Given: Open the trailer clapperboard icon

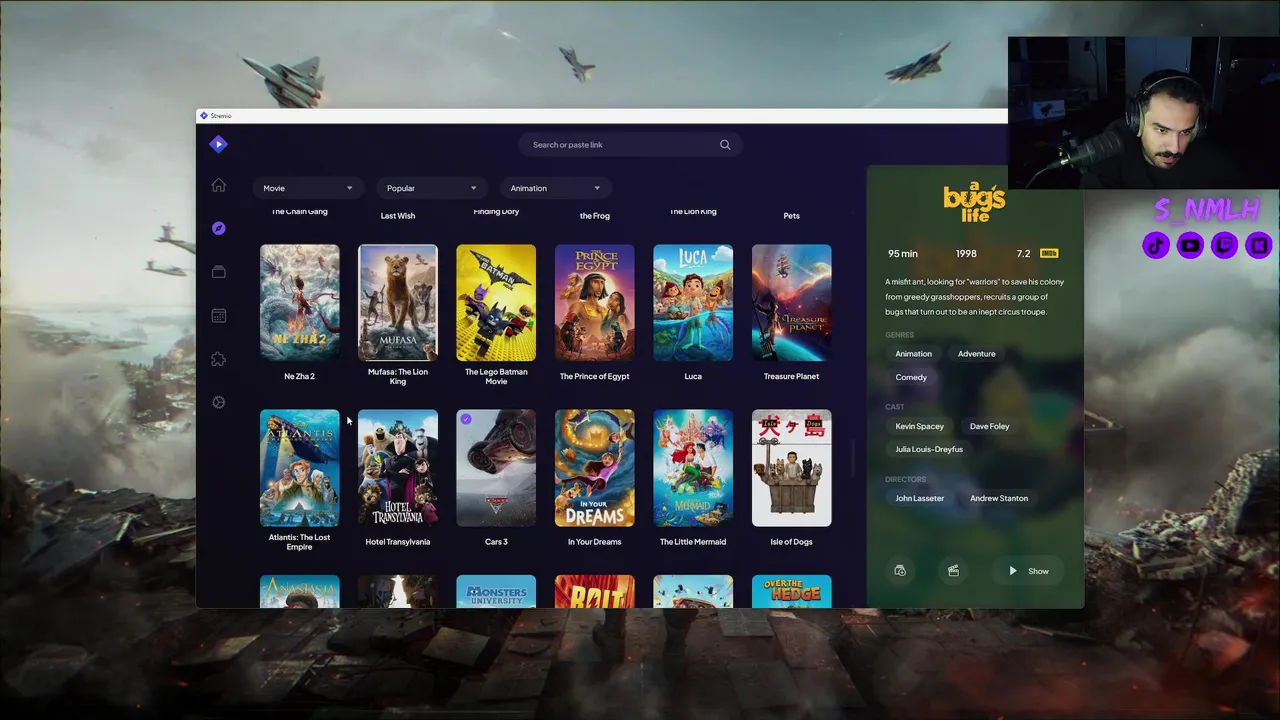Looking at the screenshot, I should [x=953, y=571].
